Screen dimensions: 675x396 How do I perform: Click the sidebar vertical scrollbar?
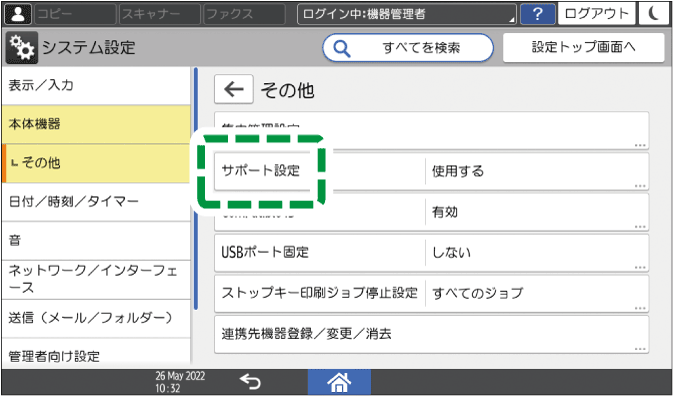(195, 189)
